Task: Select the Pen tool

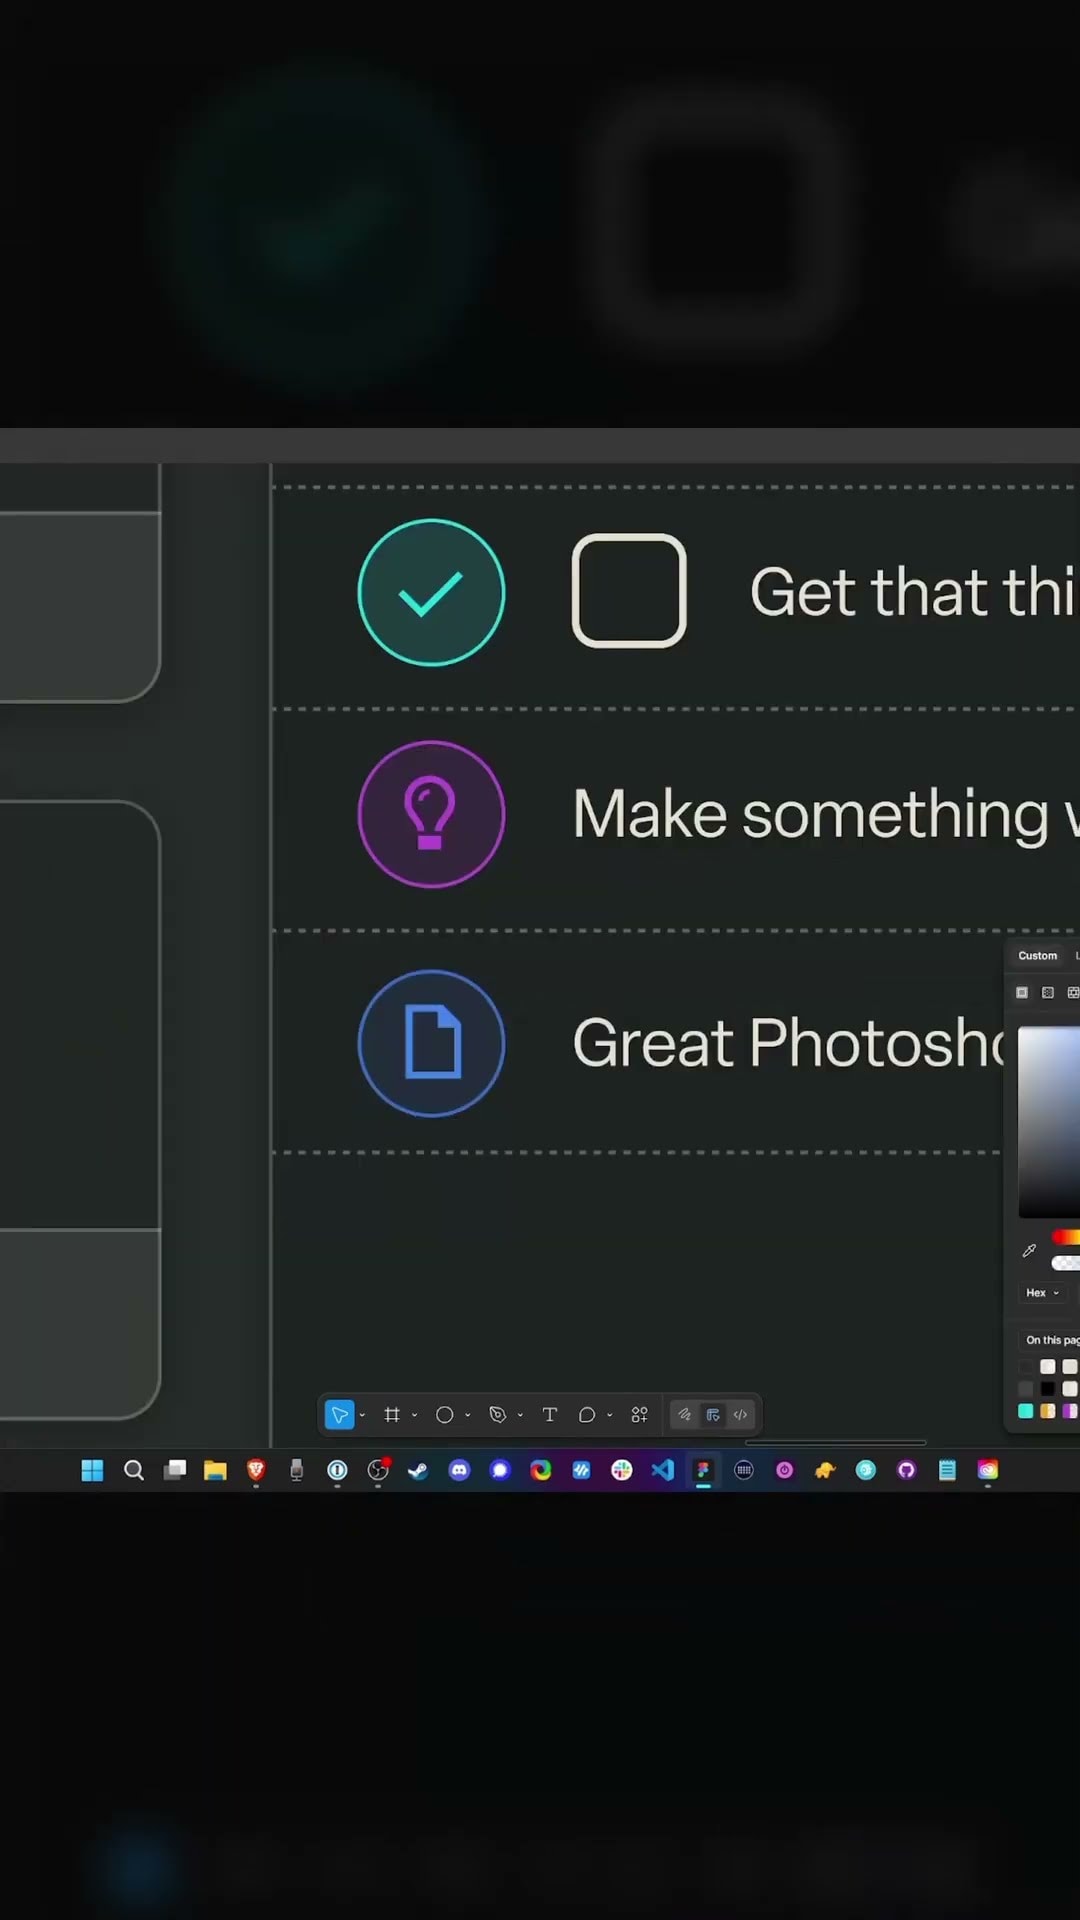Action: (x=497, y=1414)
